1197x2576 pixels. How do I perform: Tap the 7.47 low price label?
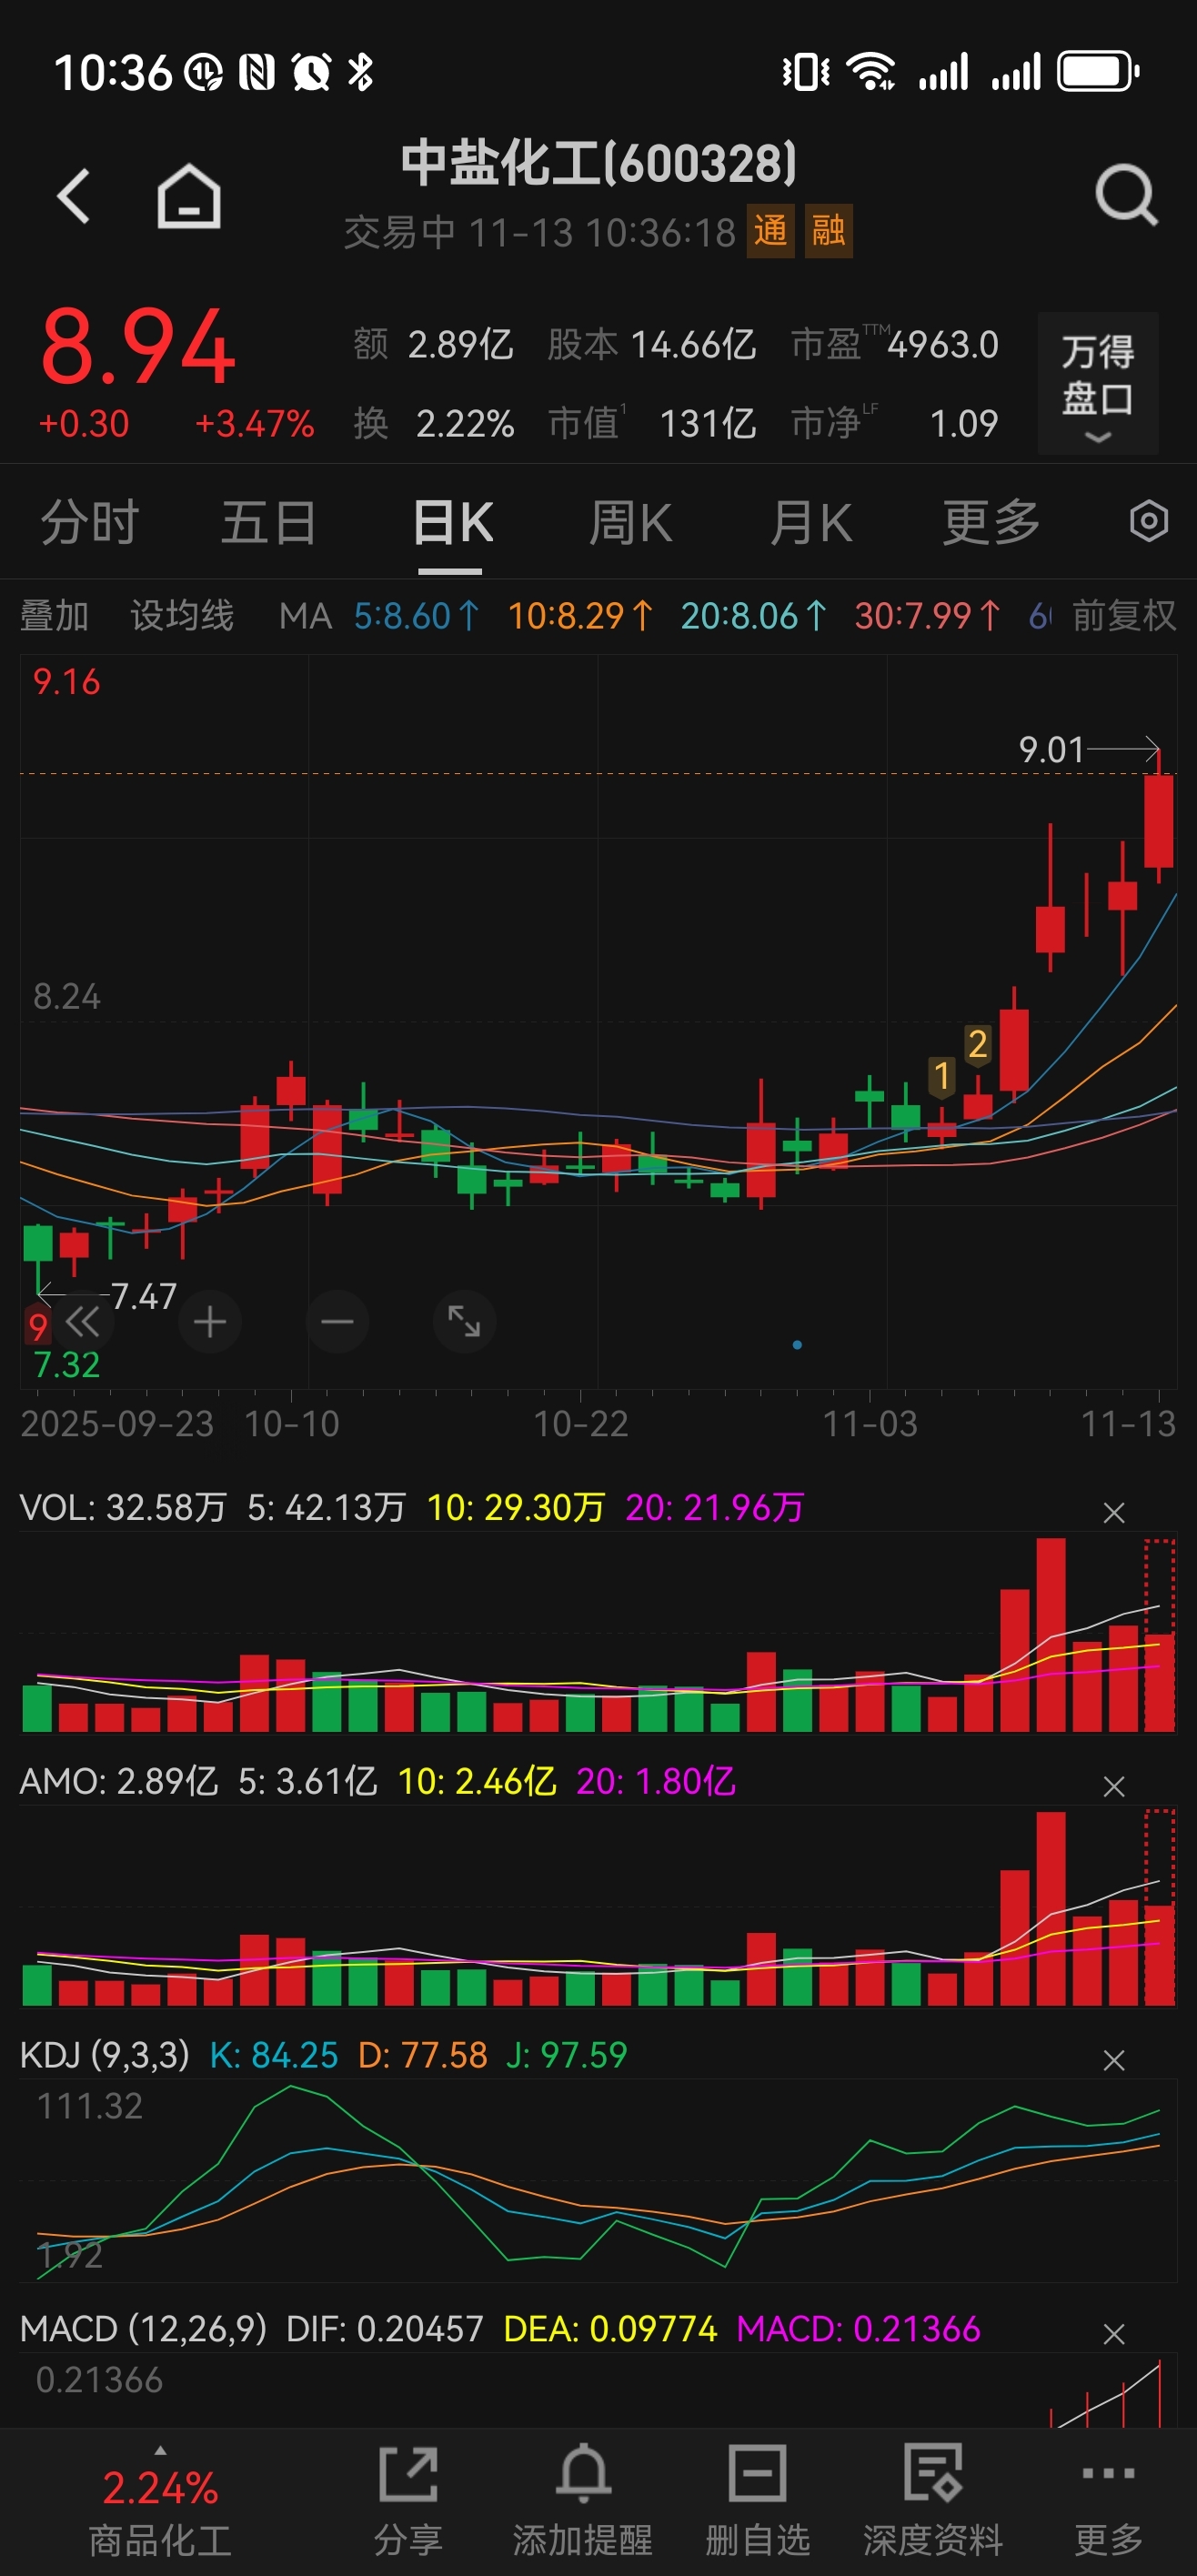pos(144,1297)
